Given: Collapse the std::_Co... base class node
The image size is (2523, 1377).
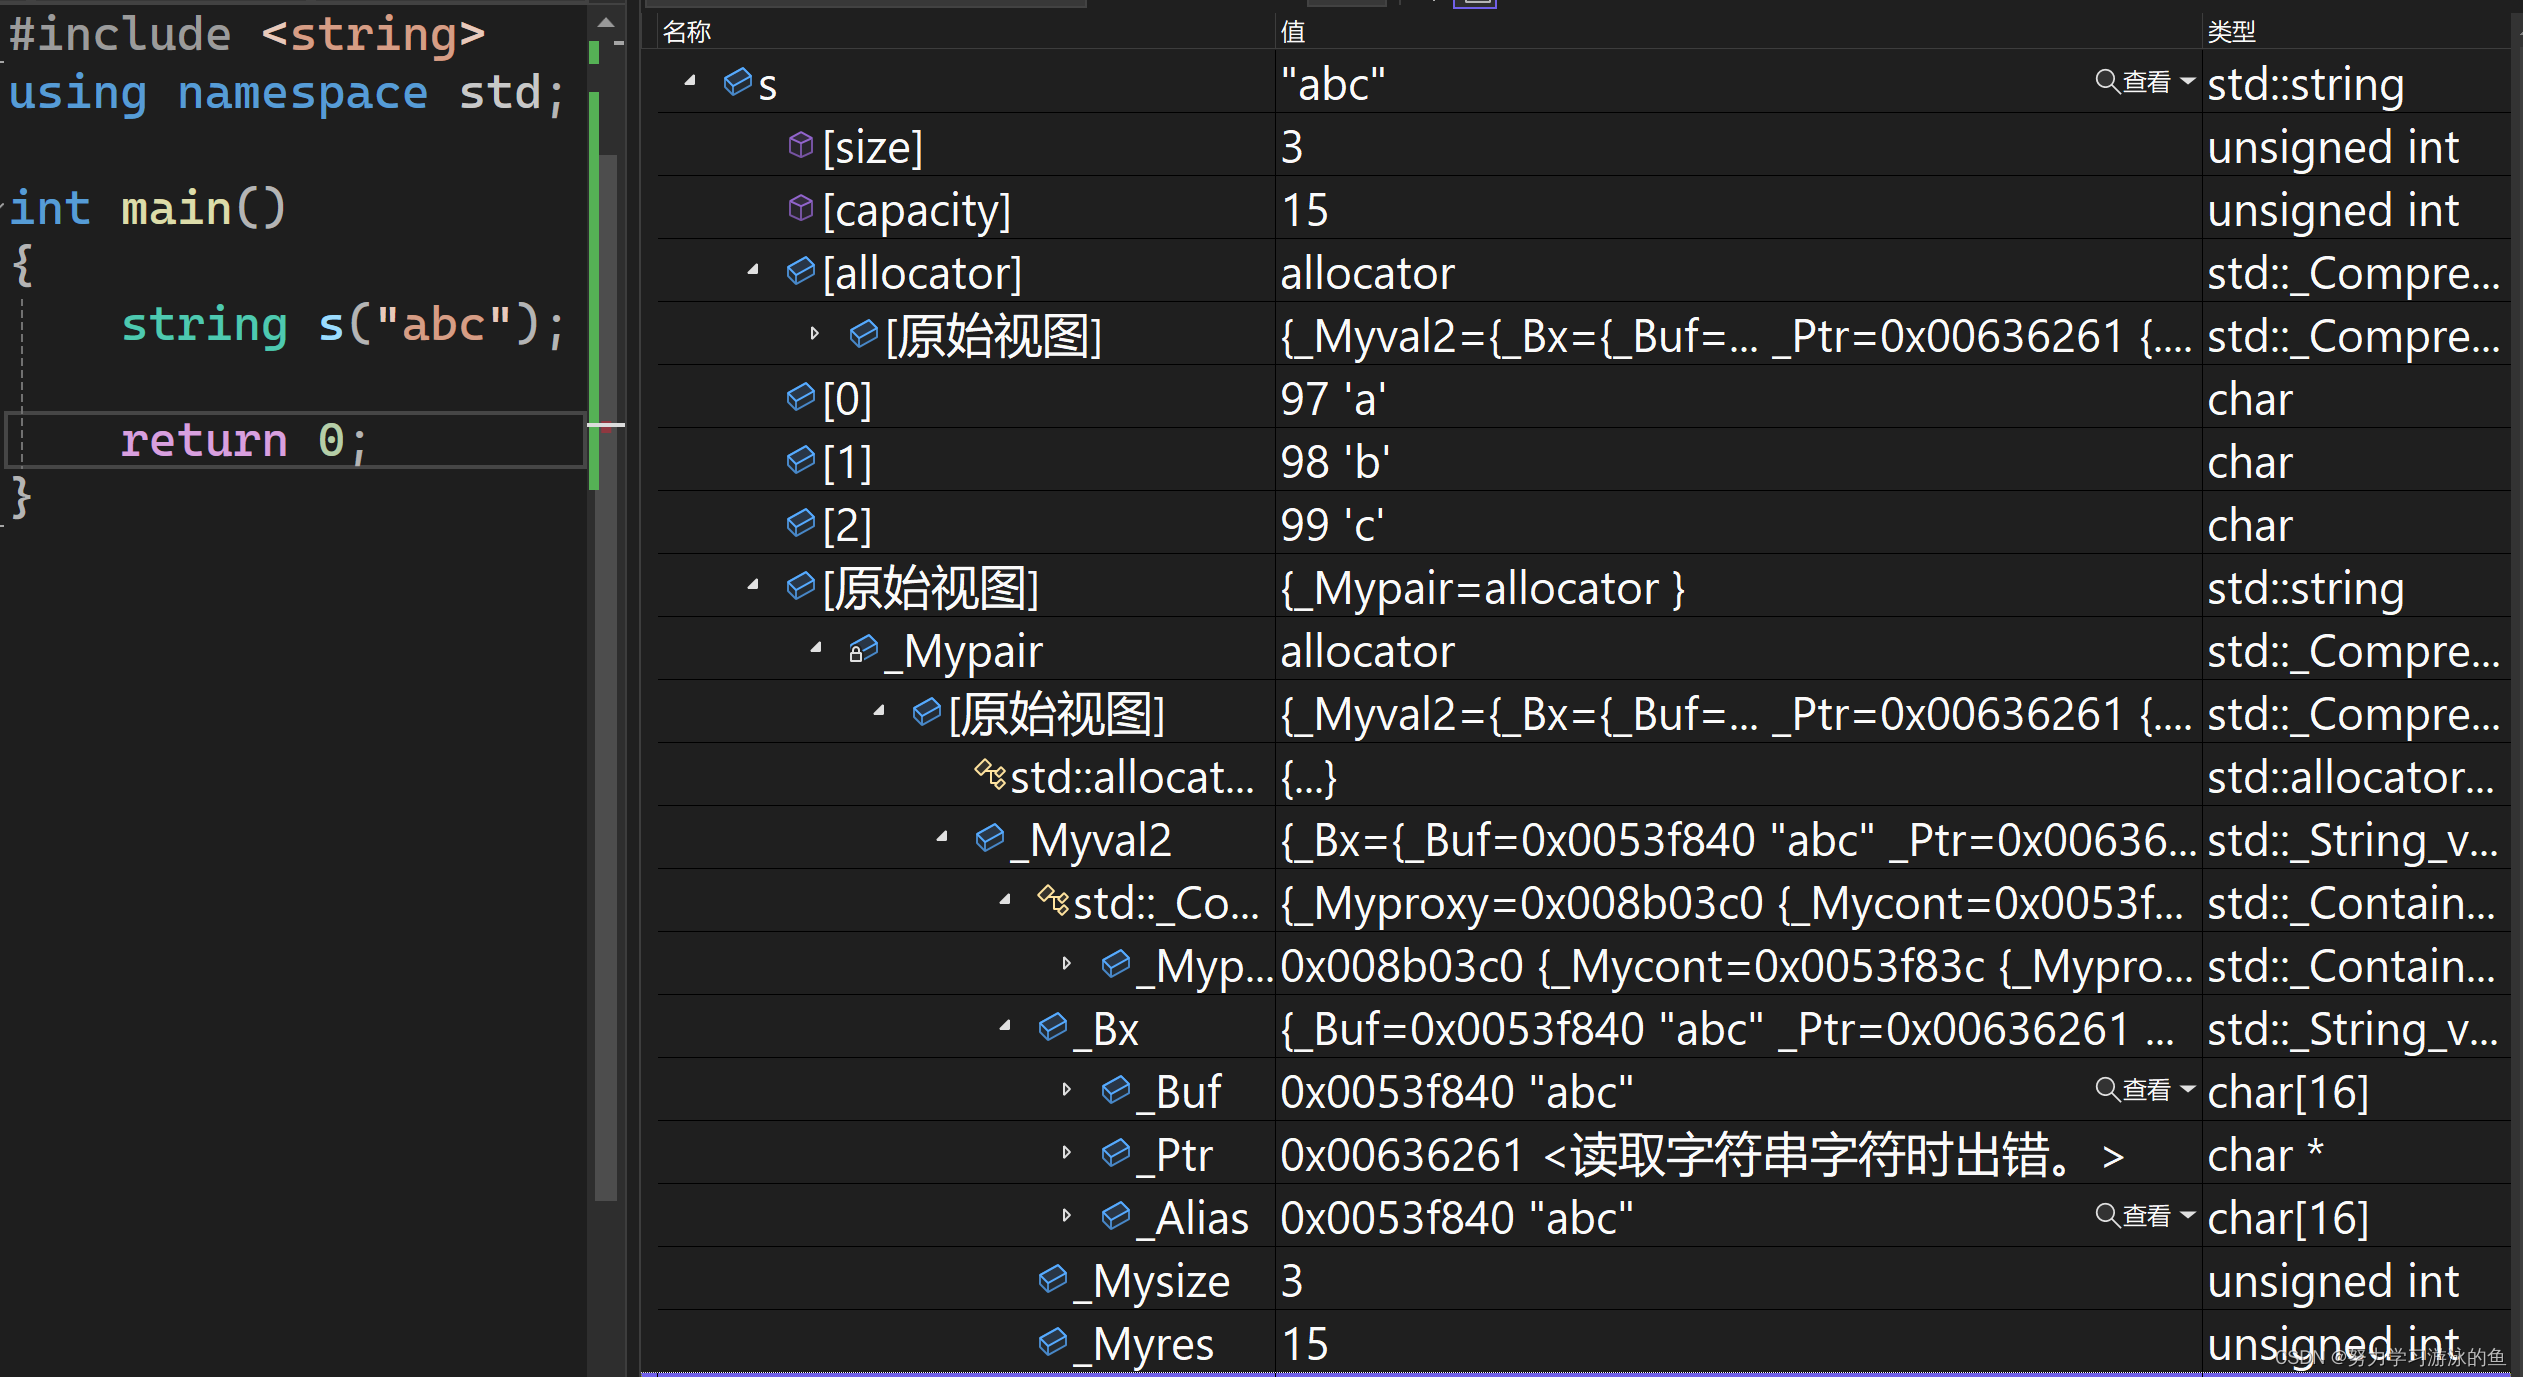Looking at the screenshot, I should tap(1005, 900).
